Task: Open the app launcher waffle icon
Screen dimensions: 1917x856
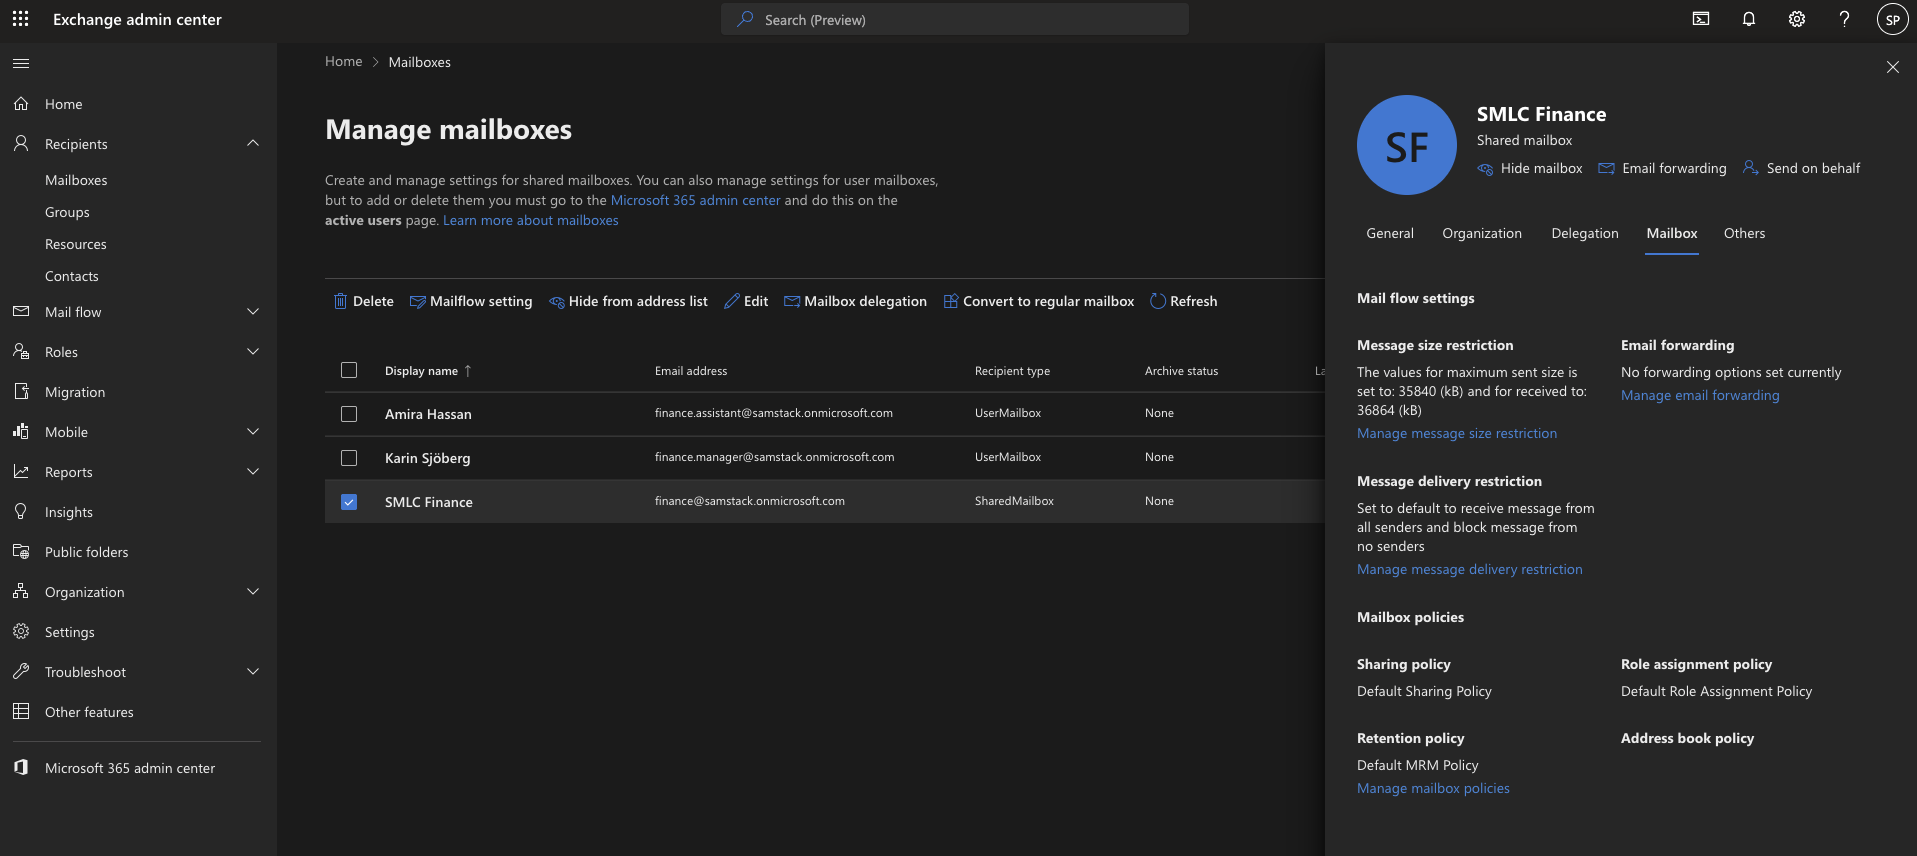Action: [x=20, y=19]
